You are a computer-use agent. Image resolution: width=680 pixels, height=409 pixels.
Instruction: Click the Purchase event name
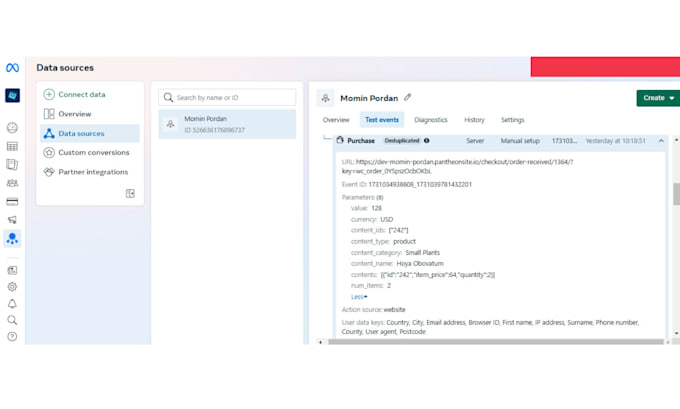361,141
